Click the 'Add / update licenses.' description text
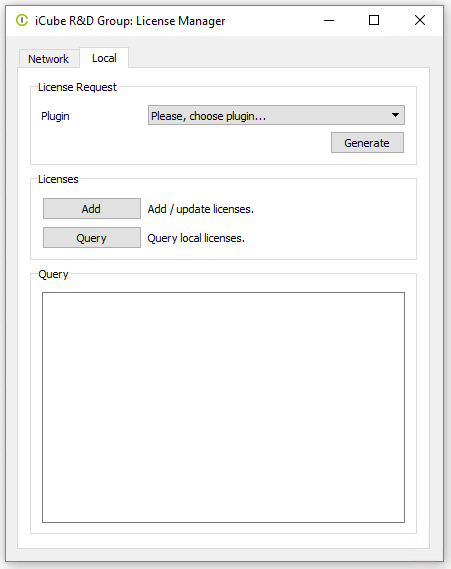 click(201, 209)
